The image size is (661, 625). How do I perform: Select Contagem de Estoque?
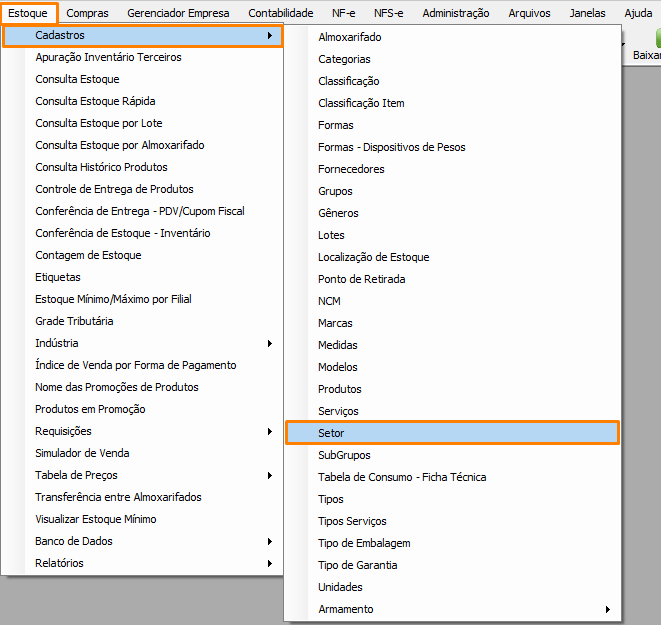pyautogui.click(x=88, y=255)
